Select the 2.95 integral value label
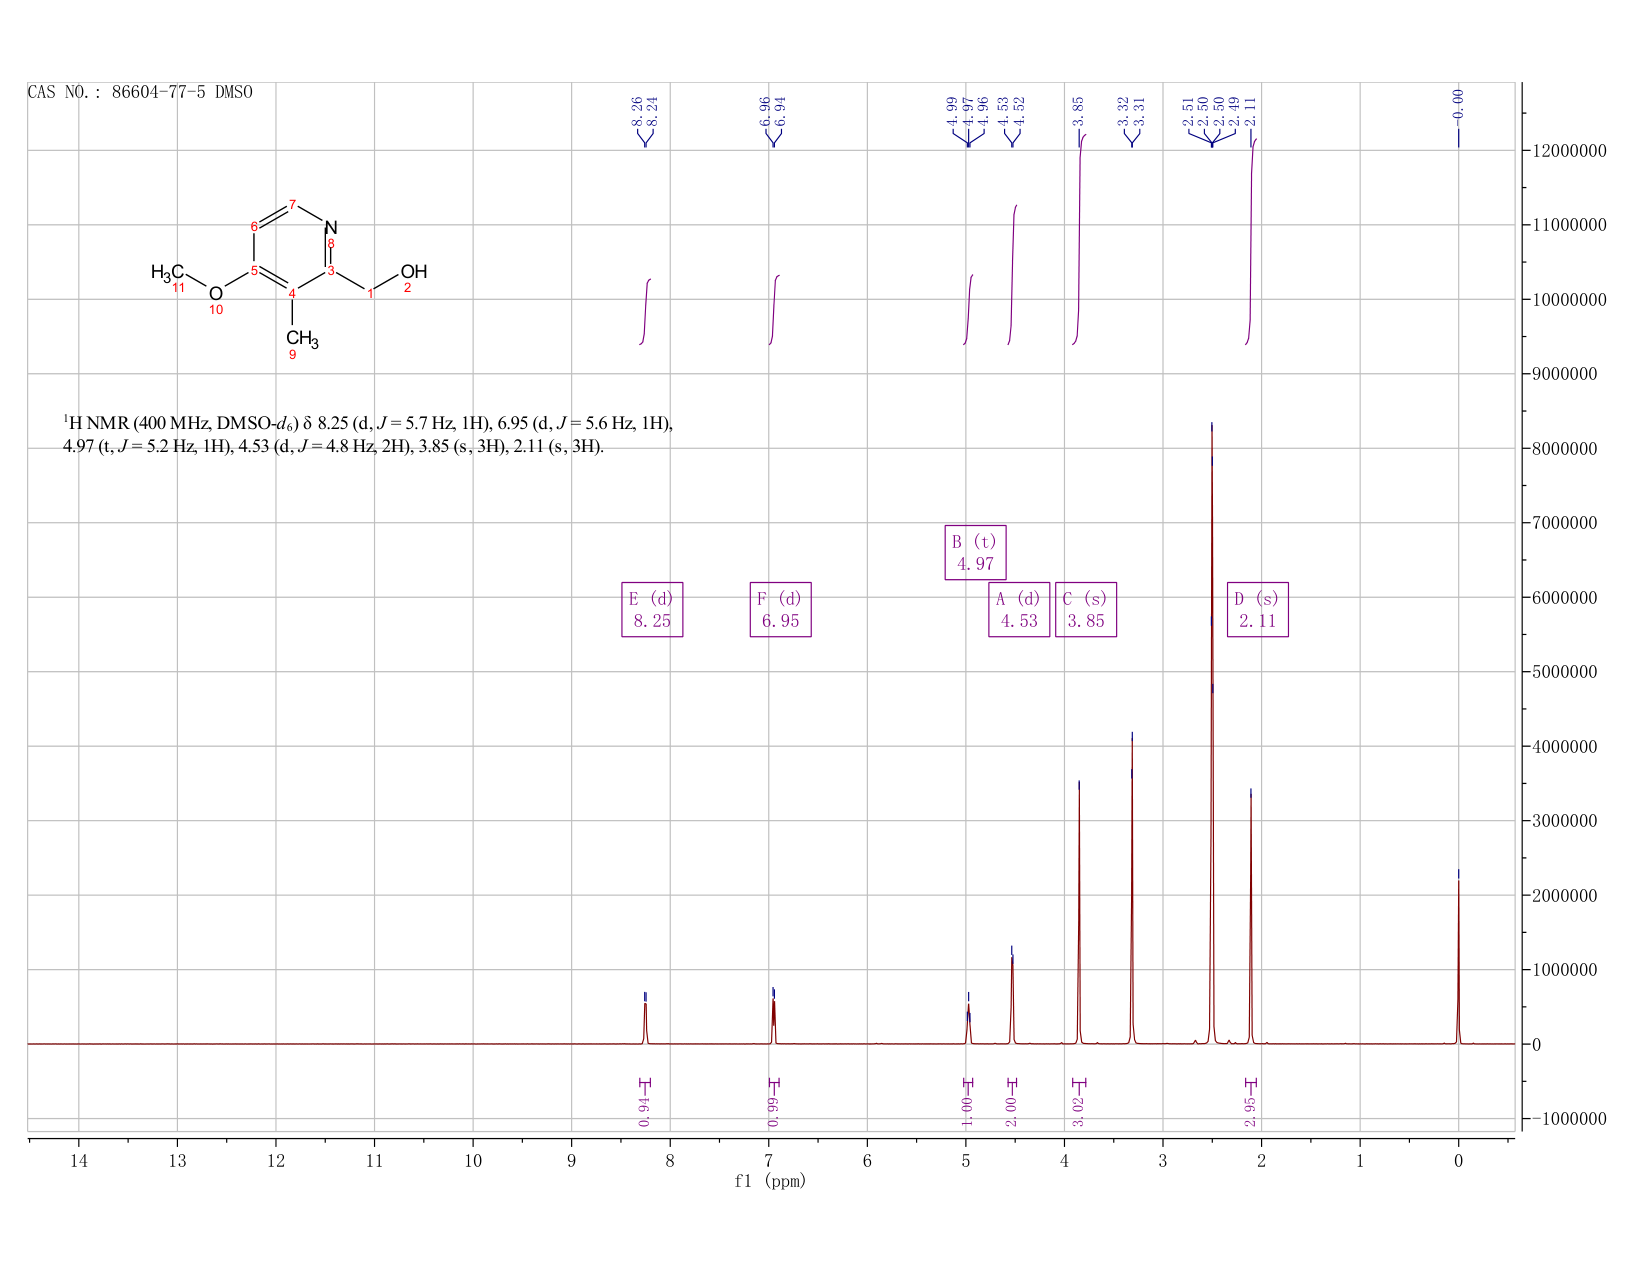1650x1275 pixels. click(x=1250, y=1111)
